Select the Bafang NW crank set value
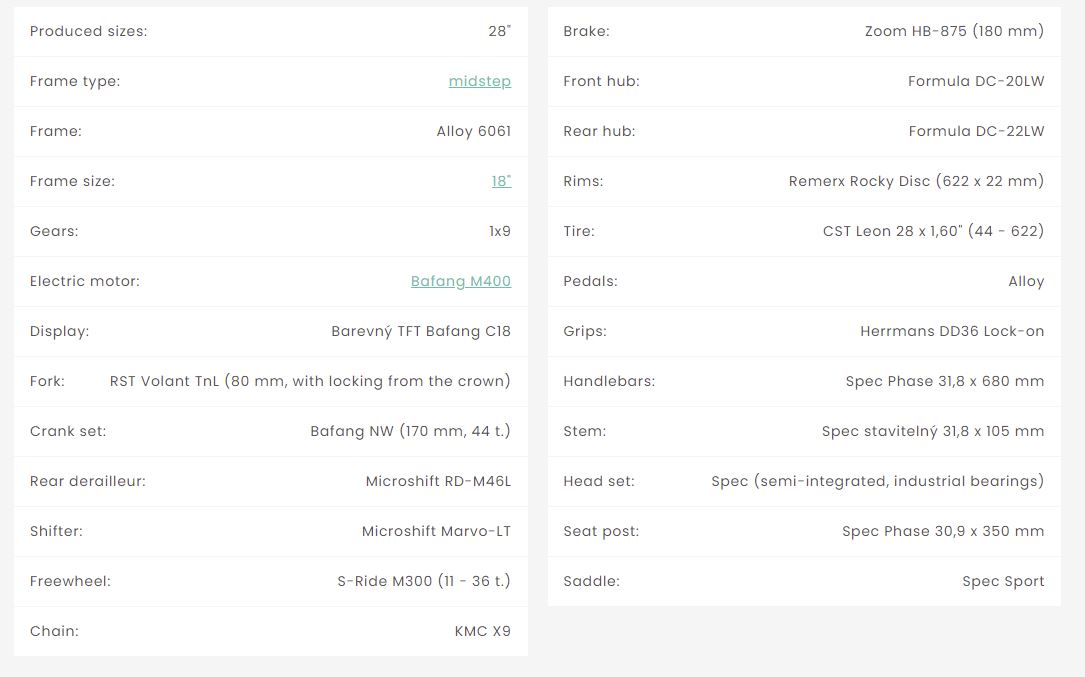The width and height of the screenshot is (1085, 677). click(x=410, y=431)
